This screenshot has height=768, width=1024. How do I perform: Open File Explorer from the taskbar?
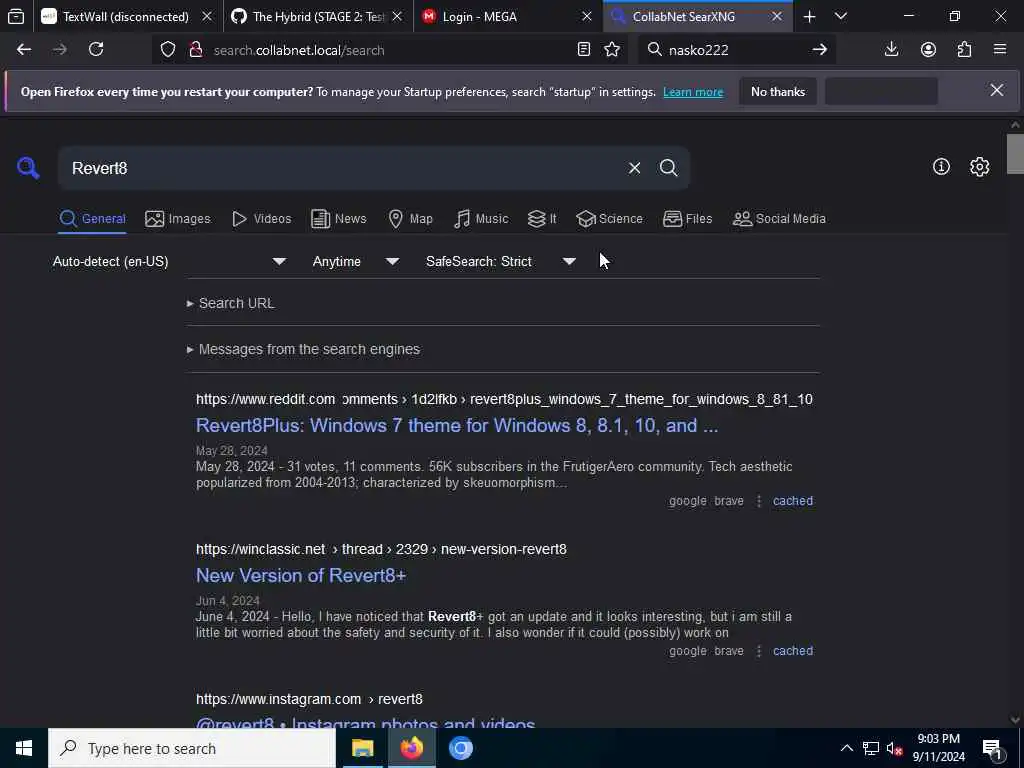pyautogui.click(x=362, y=748)
